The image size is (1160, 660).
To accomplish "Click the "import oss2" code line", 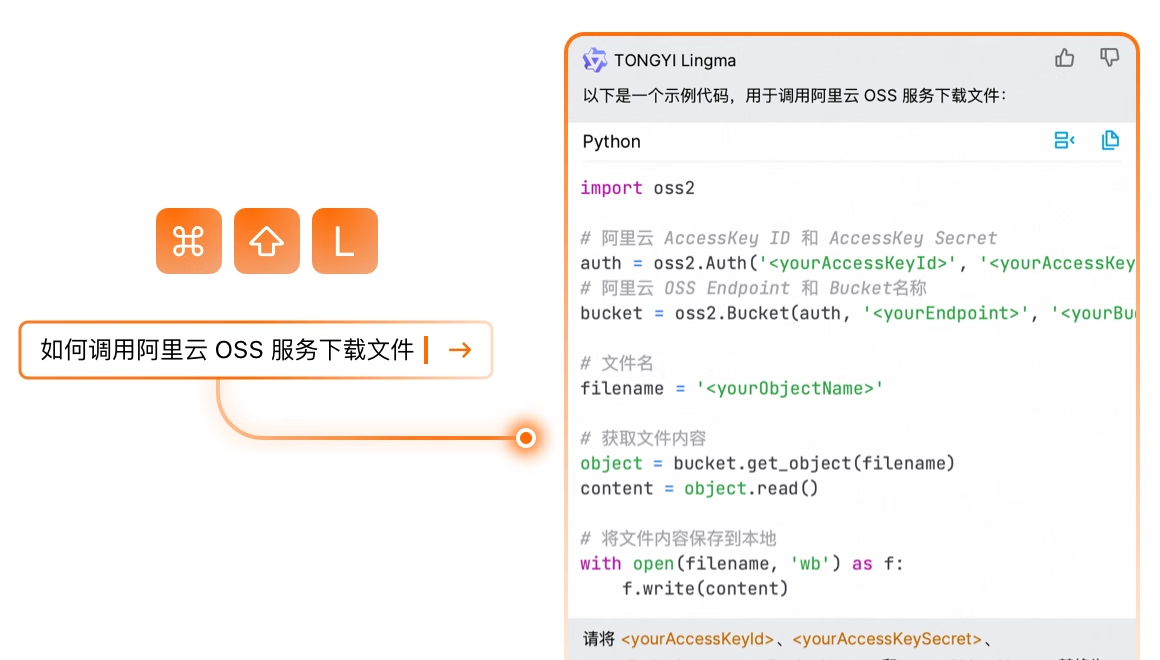I will point(638,188).
